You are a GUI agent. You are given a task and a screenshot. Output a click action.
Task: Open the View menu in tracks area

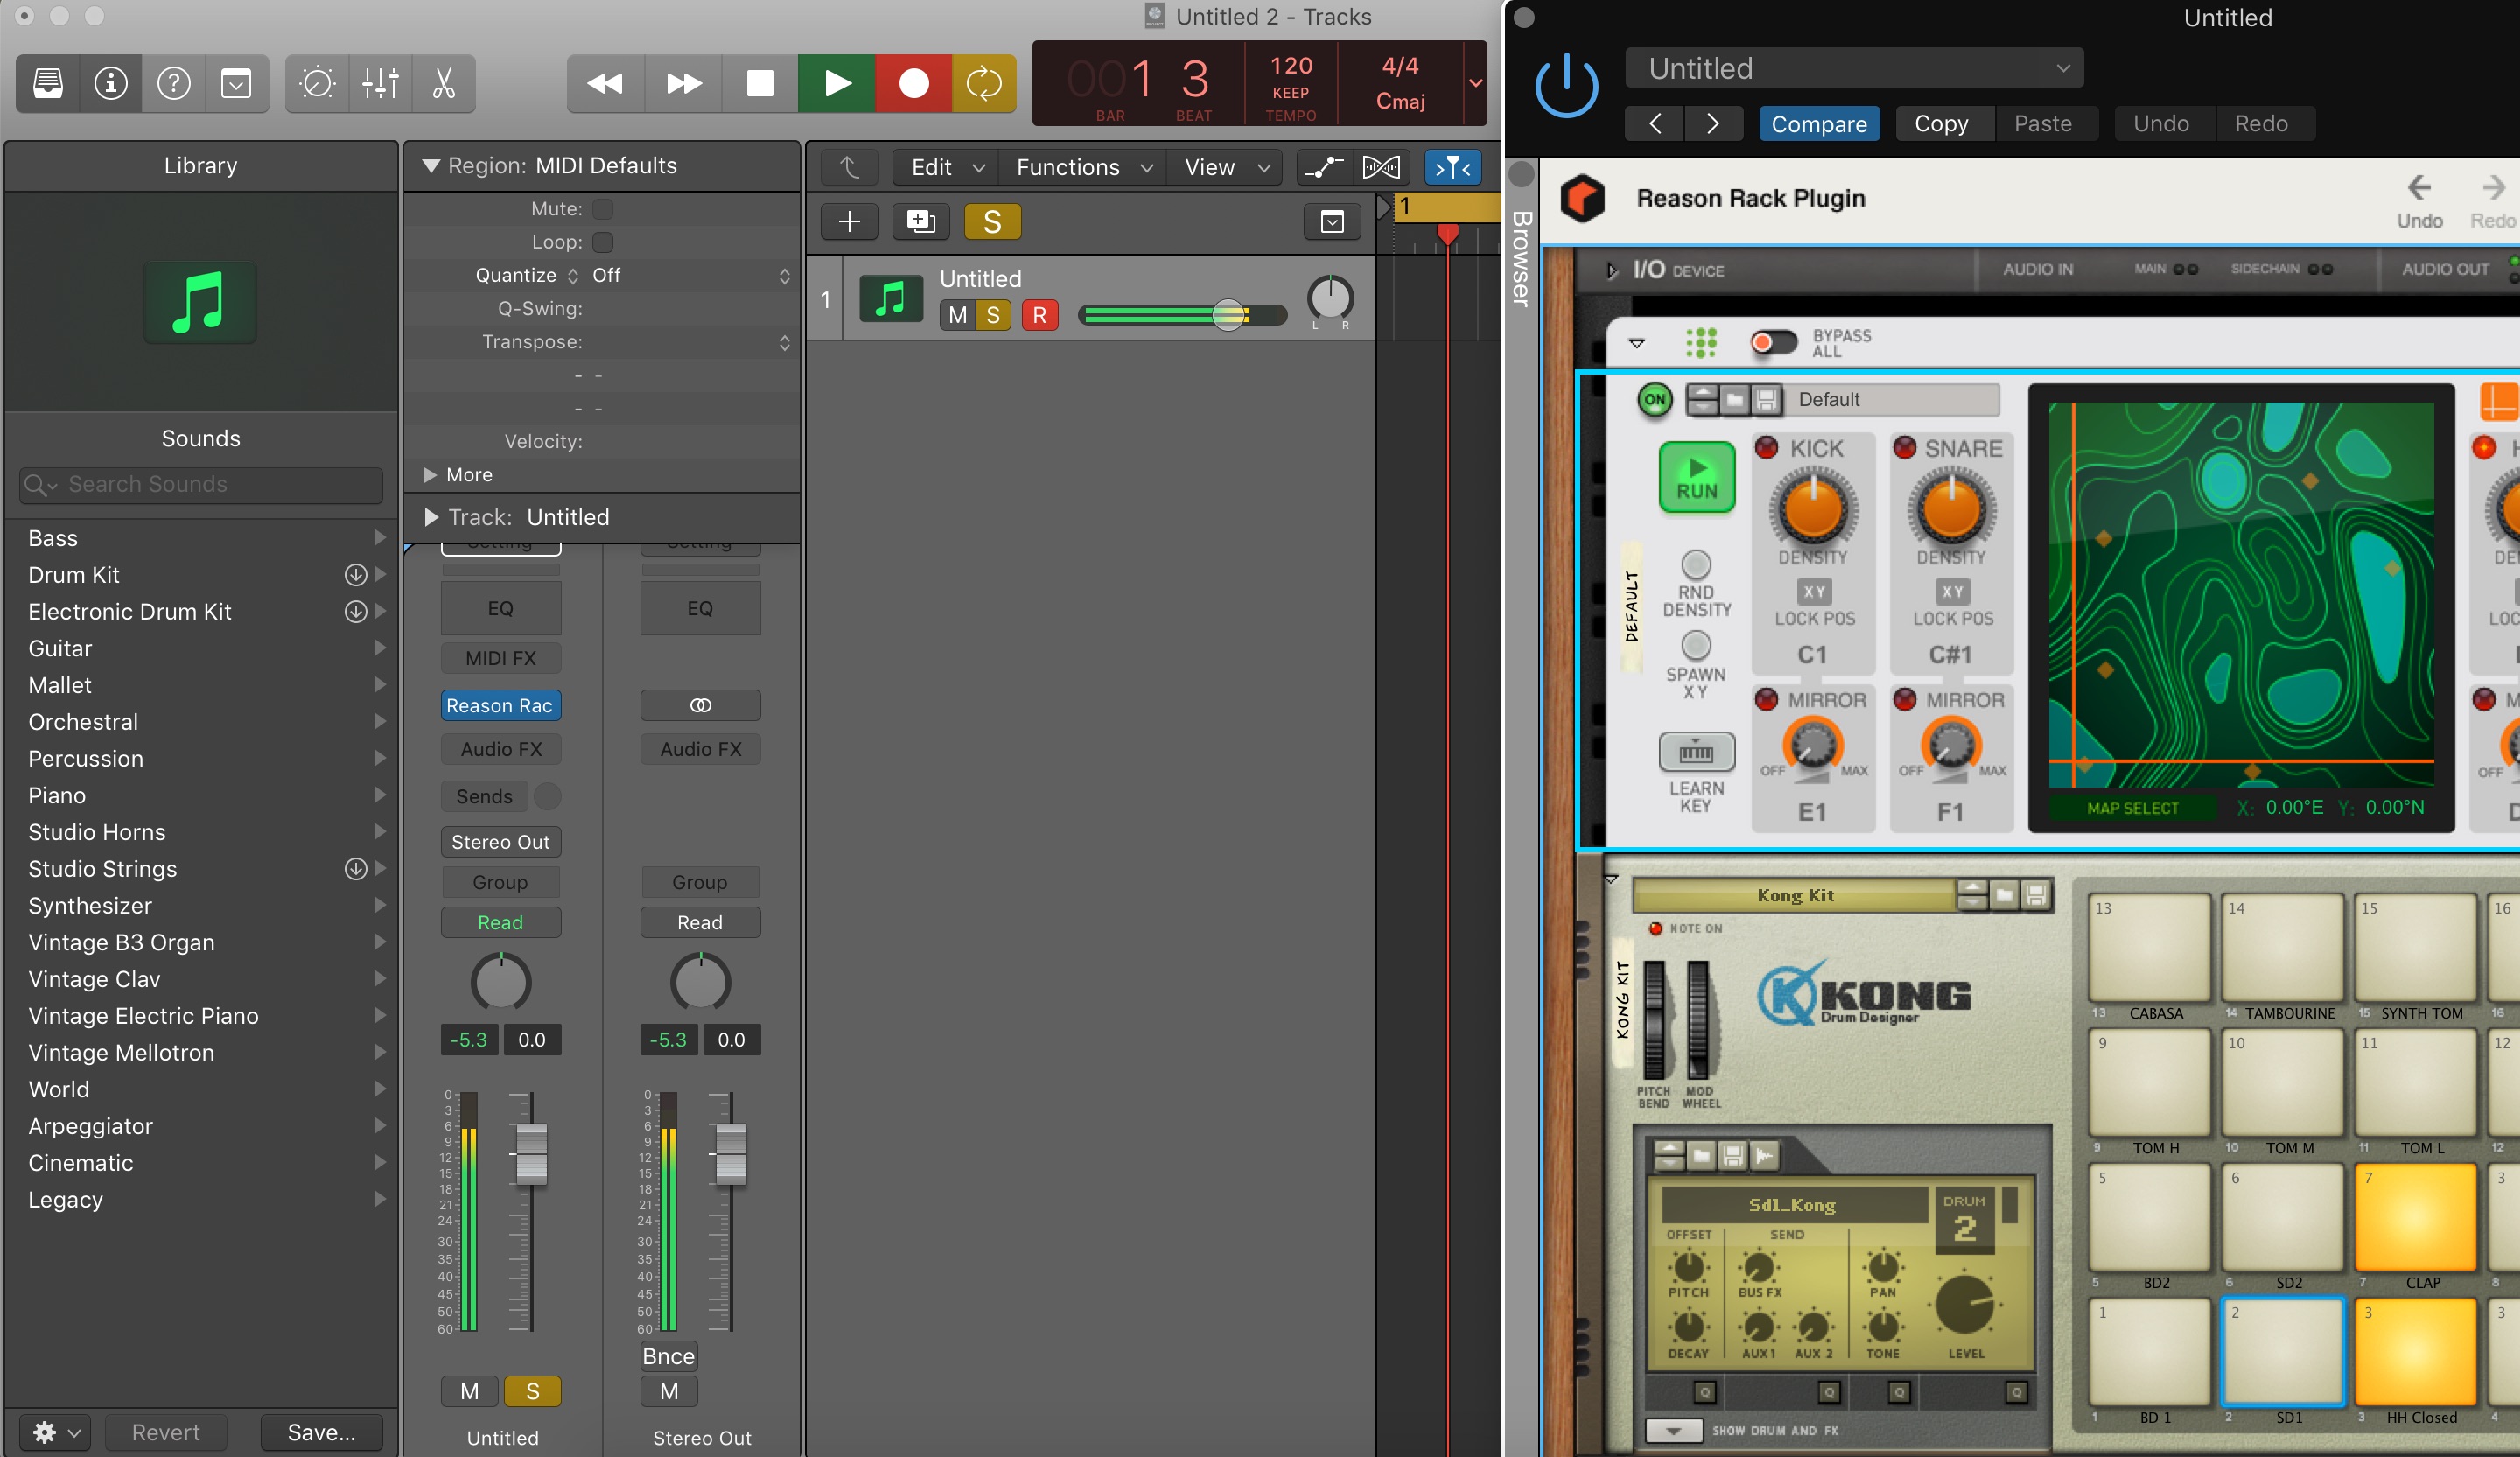point(1226,167)
